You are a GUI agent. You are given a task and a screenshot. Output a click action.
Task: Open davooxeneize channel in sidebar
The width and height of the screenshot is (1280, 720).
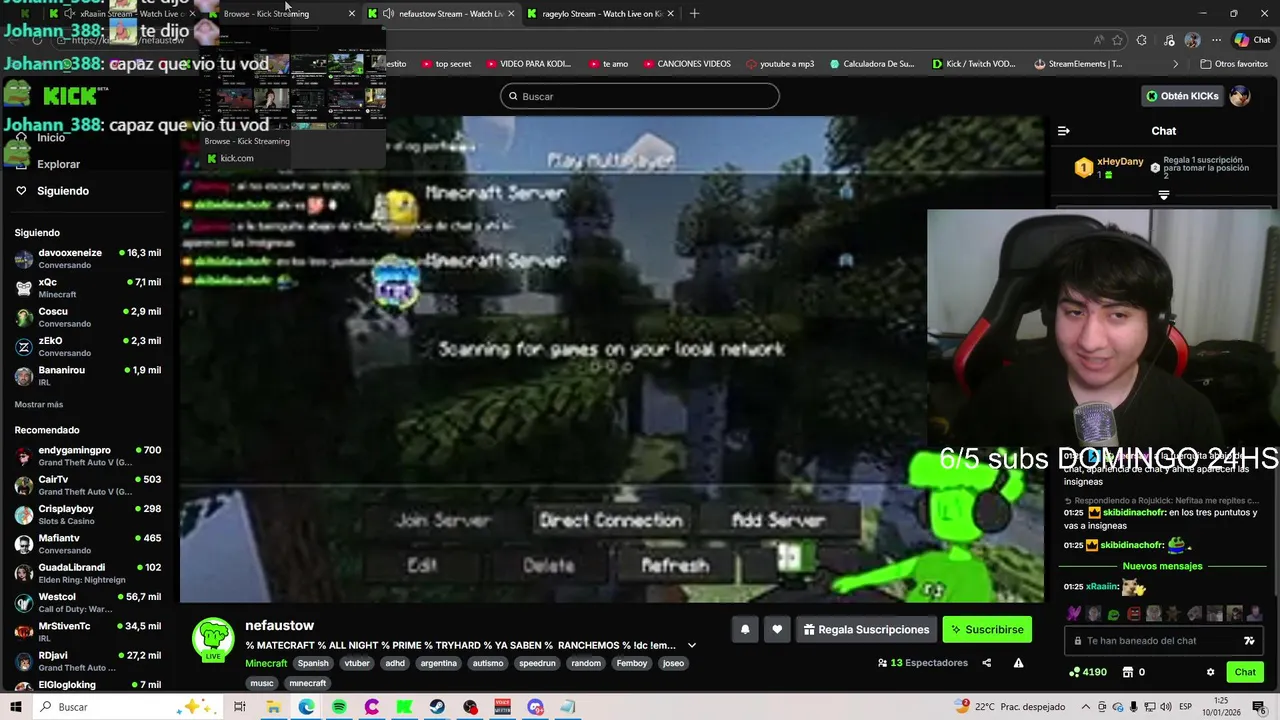coord(88,259)
